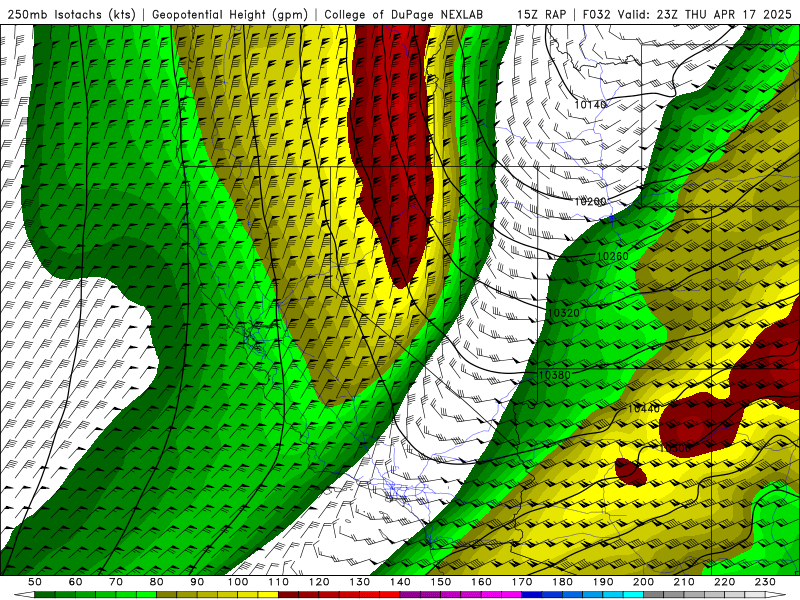Click the 10380 height contour label
The height and width of the screenshot is (600, 800).
click(x=555, y=375)
